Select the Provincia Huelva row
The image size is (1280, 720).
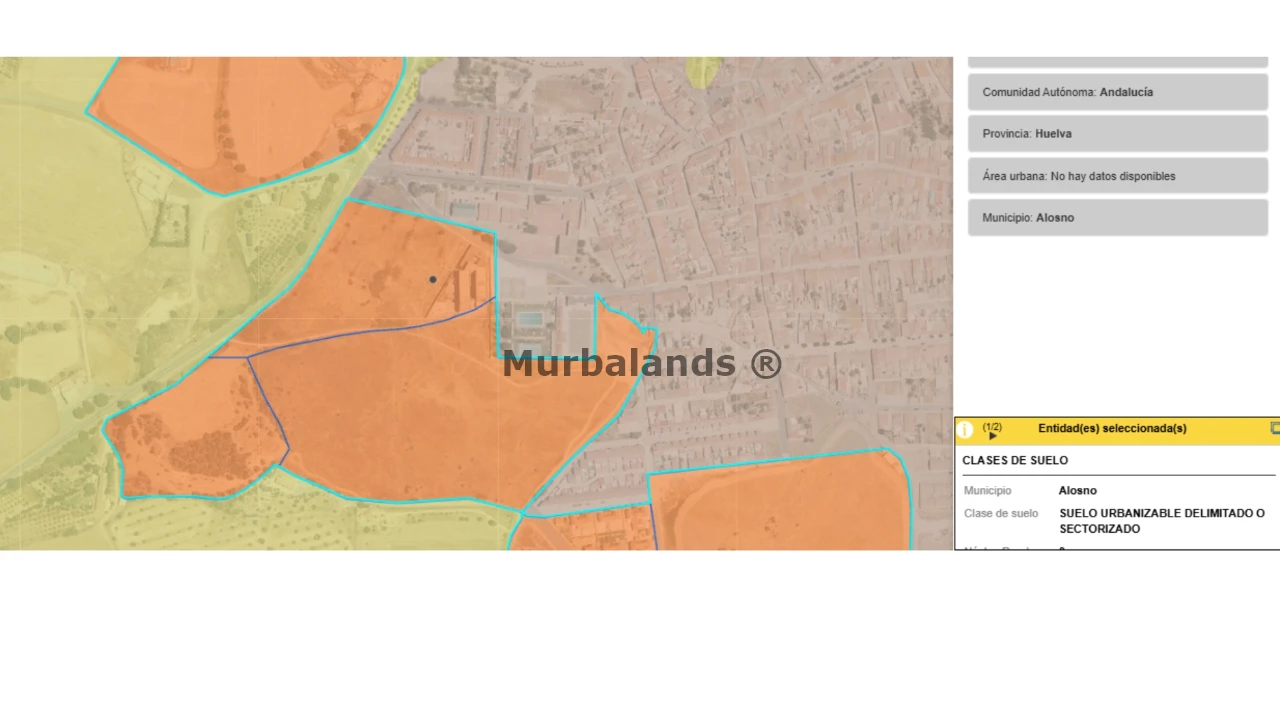(x=1117, y=134)
